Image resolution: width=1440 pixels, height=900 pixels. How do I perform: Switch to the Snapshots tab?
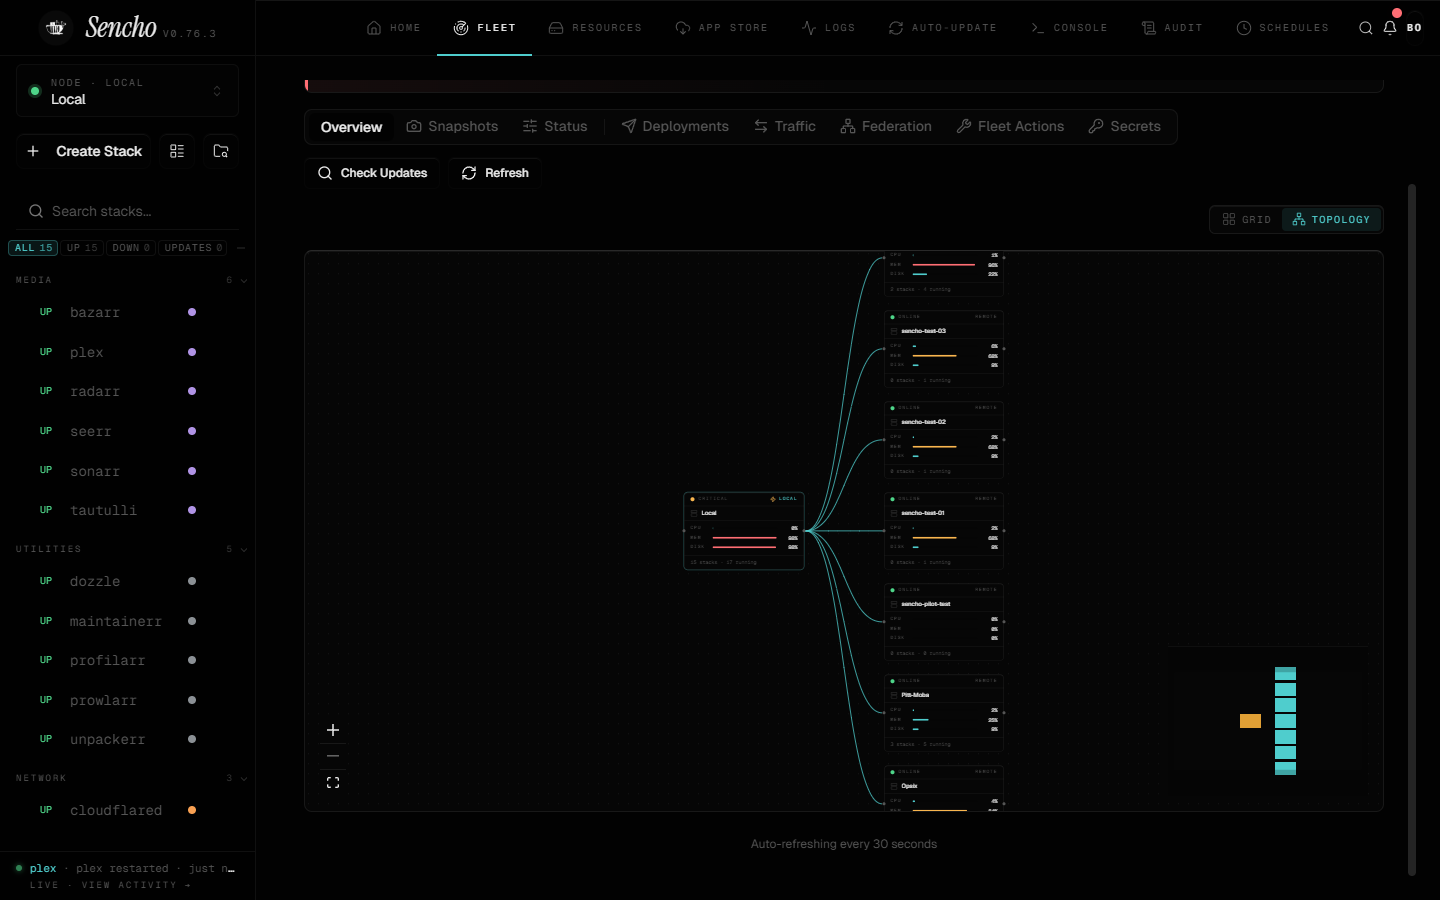[x=452, y=127]
